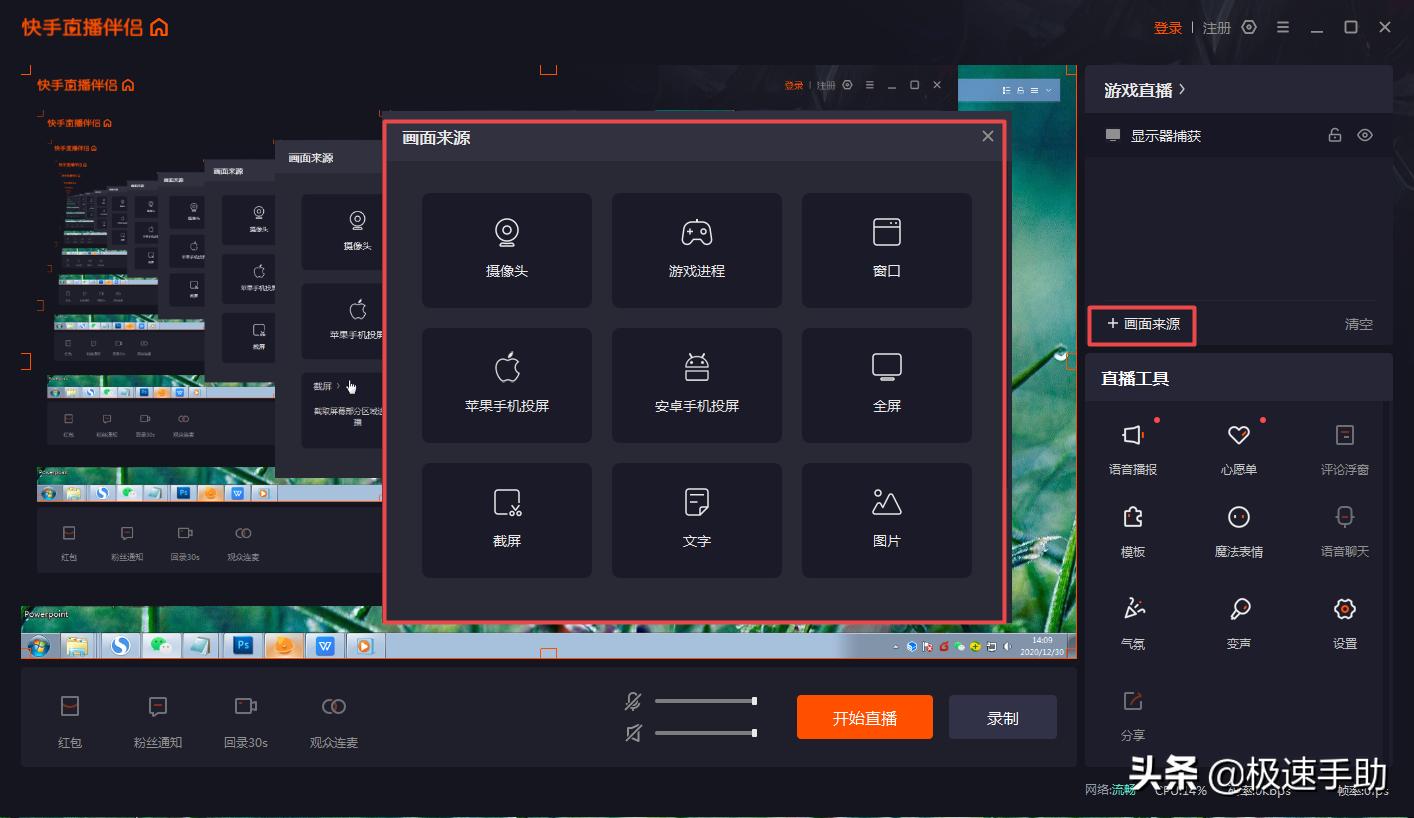
Task: Clear all sources with 清空
Action: (x=1358, y=325)
